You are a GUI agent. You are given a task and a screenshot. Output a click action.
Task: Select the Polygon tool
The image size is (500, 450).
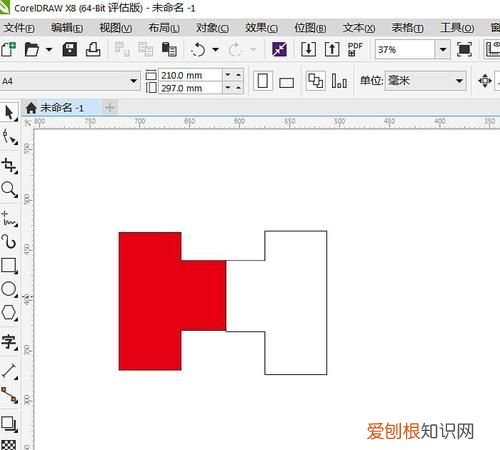click(9, 313)
